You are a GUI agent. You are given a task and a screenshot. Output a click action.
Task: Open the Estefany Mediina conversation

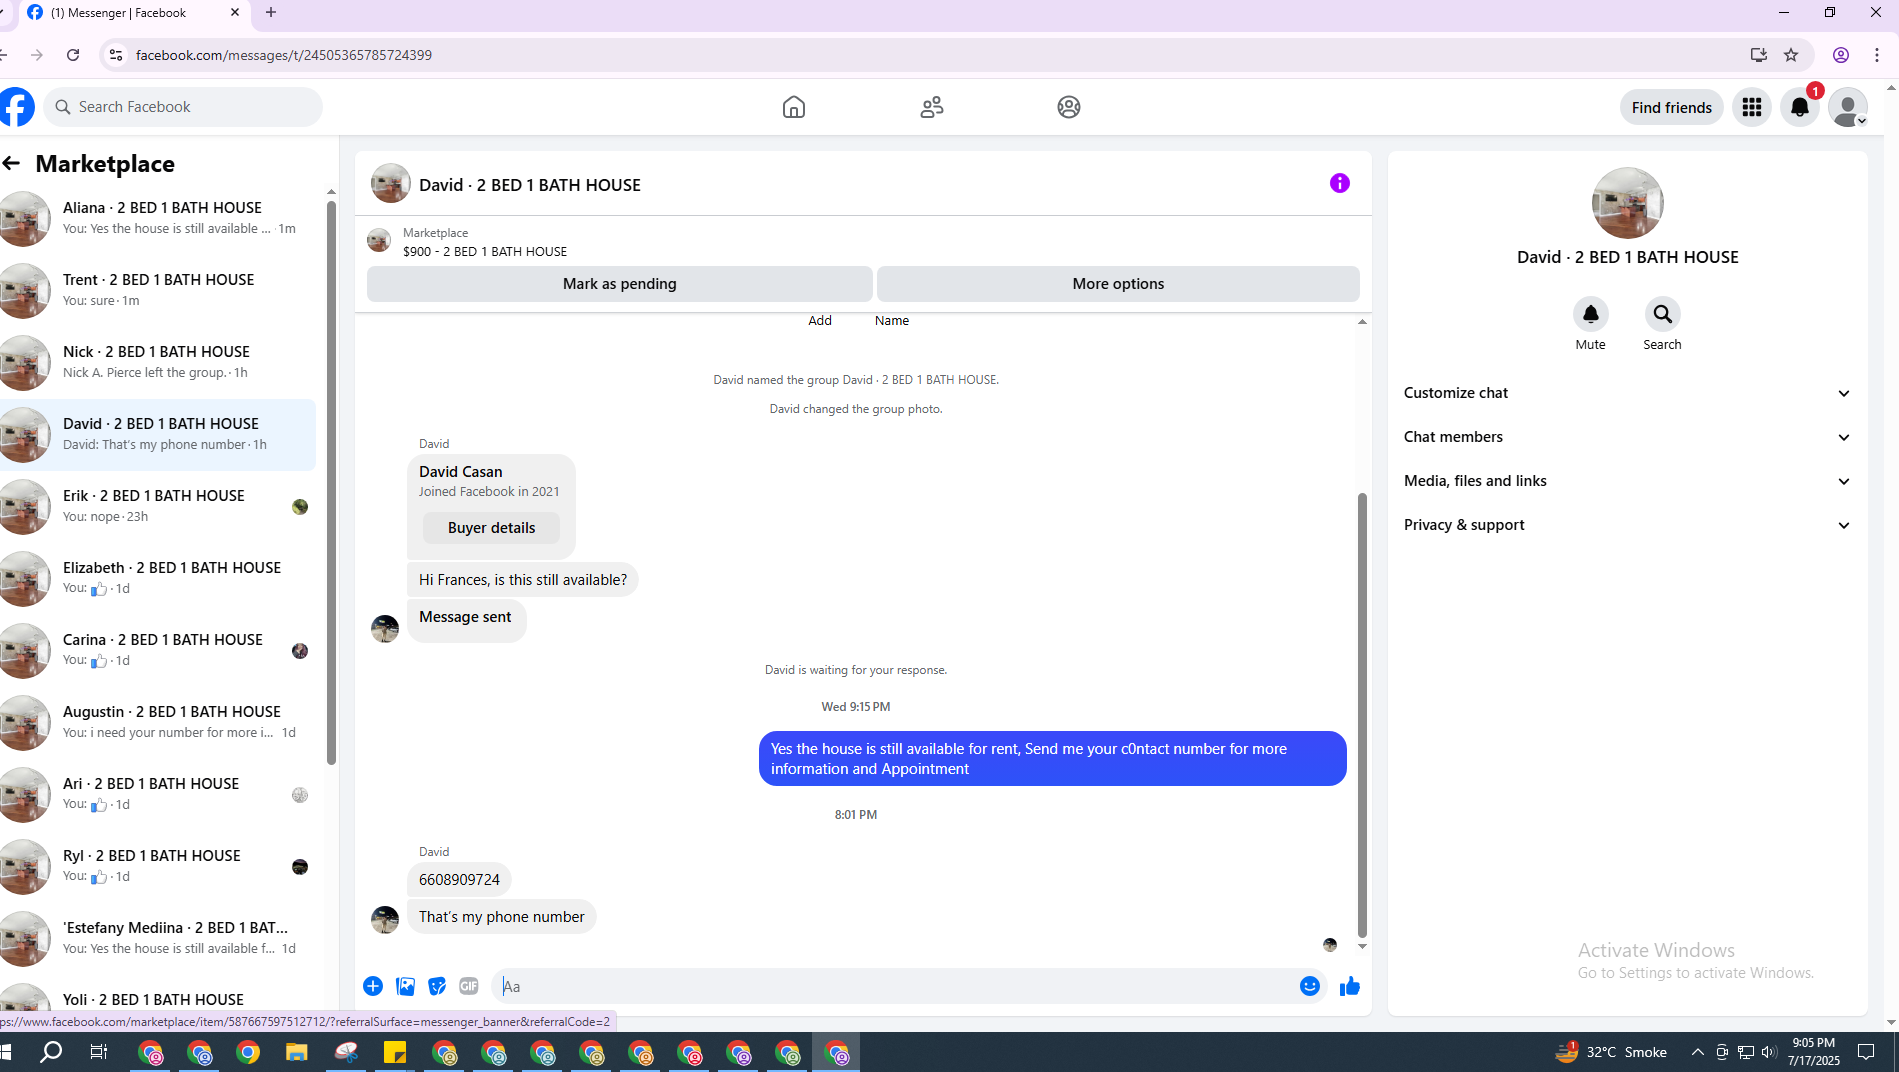click(160, 938)
